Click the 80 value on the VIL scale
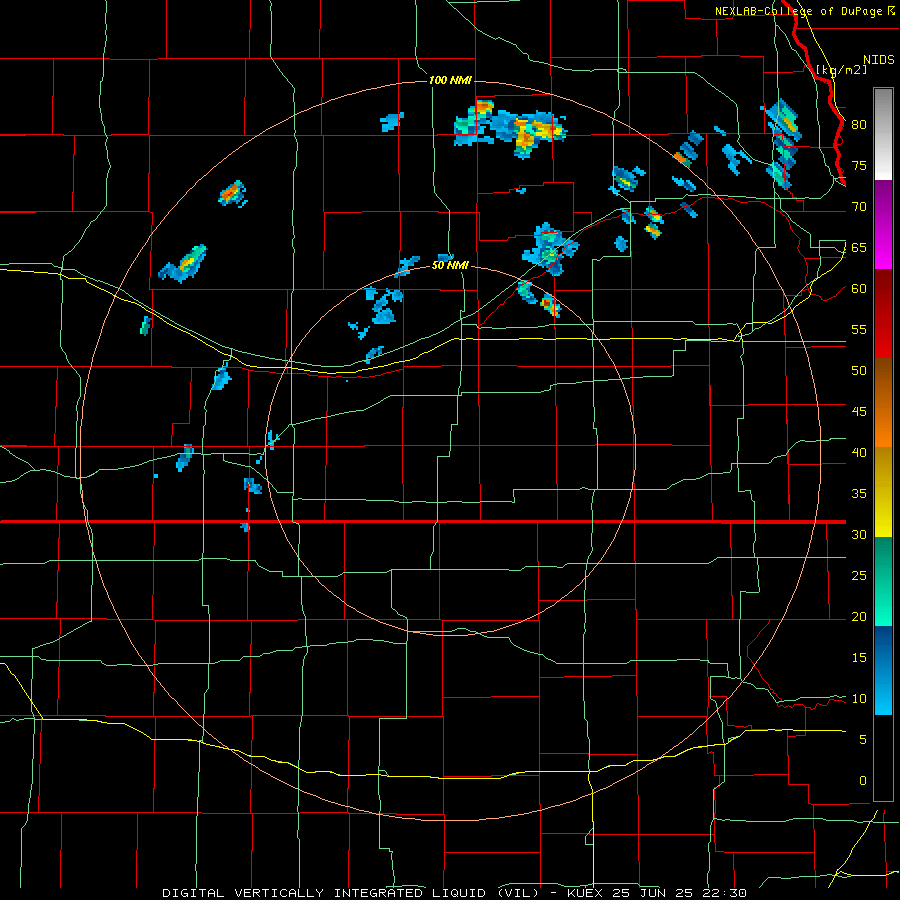Image resolution: width=900 pixels, height=900 pixels. point(859,125)
